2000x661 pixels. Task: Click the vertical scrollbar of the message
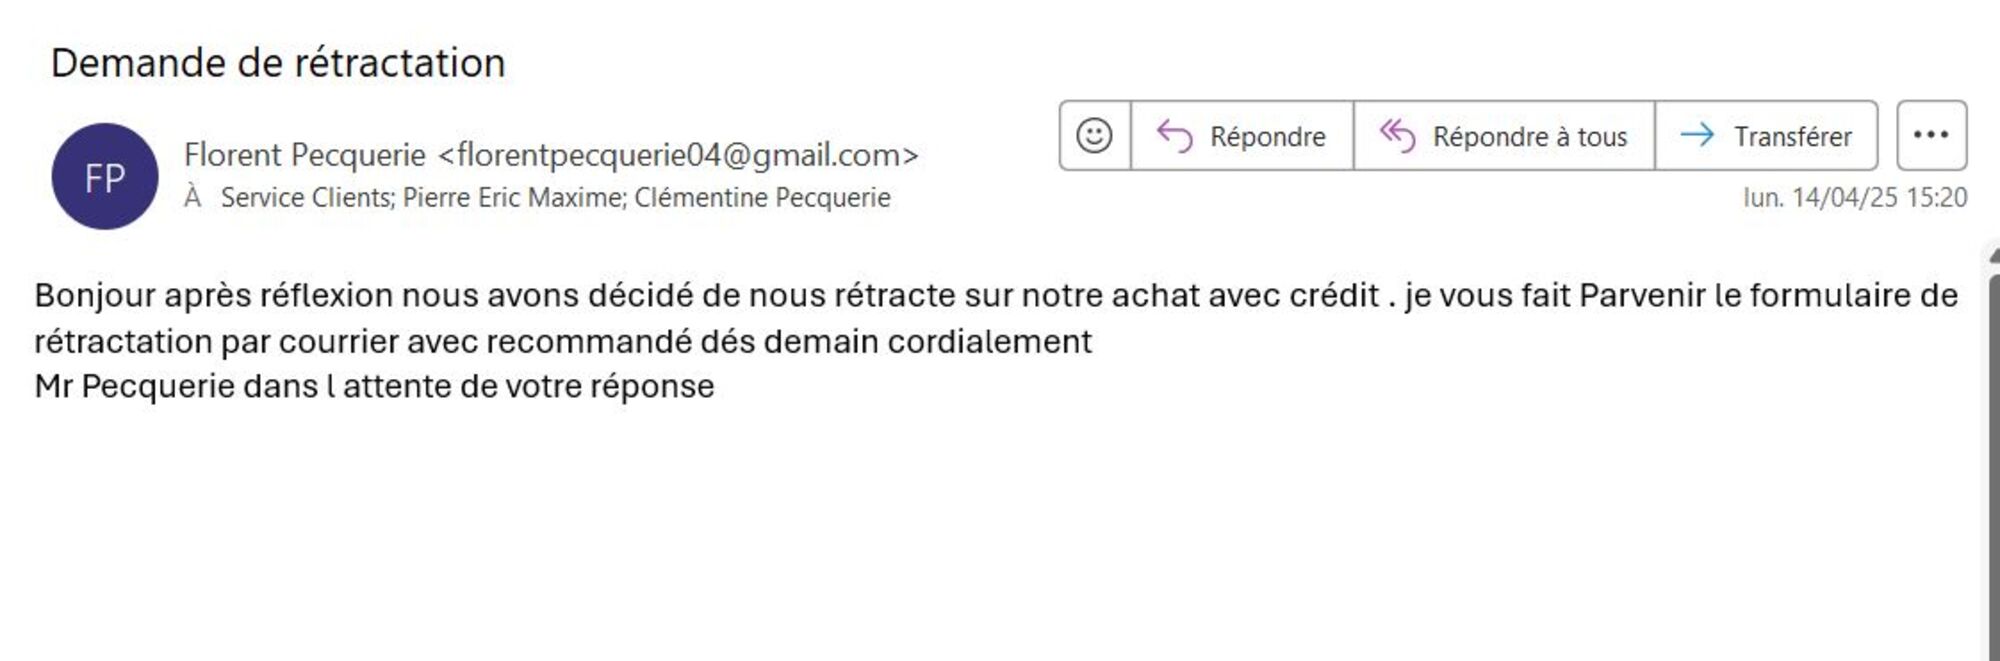pos(1991,450)
